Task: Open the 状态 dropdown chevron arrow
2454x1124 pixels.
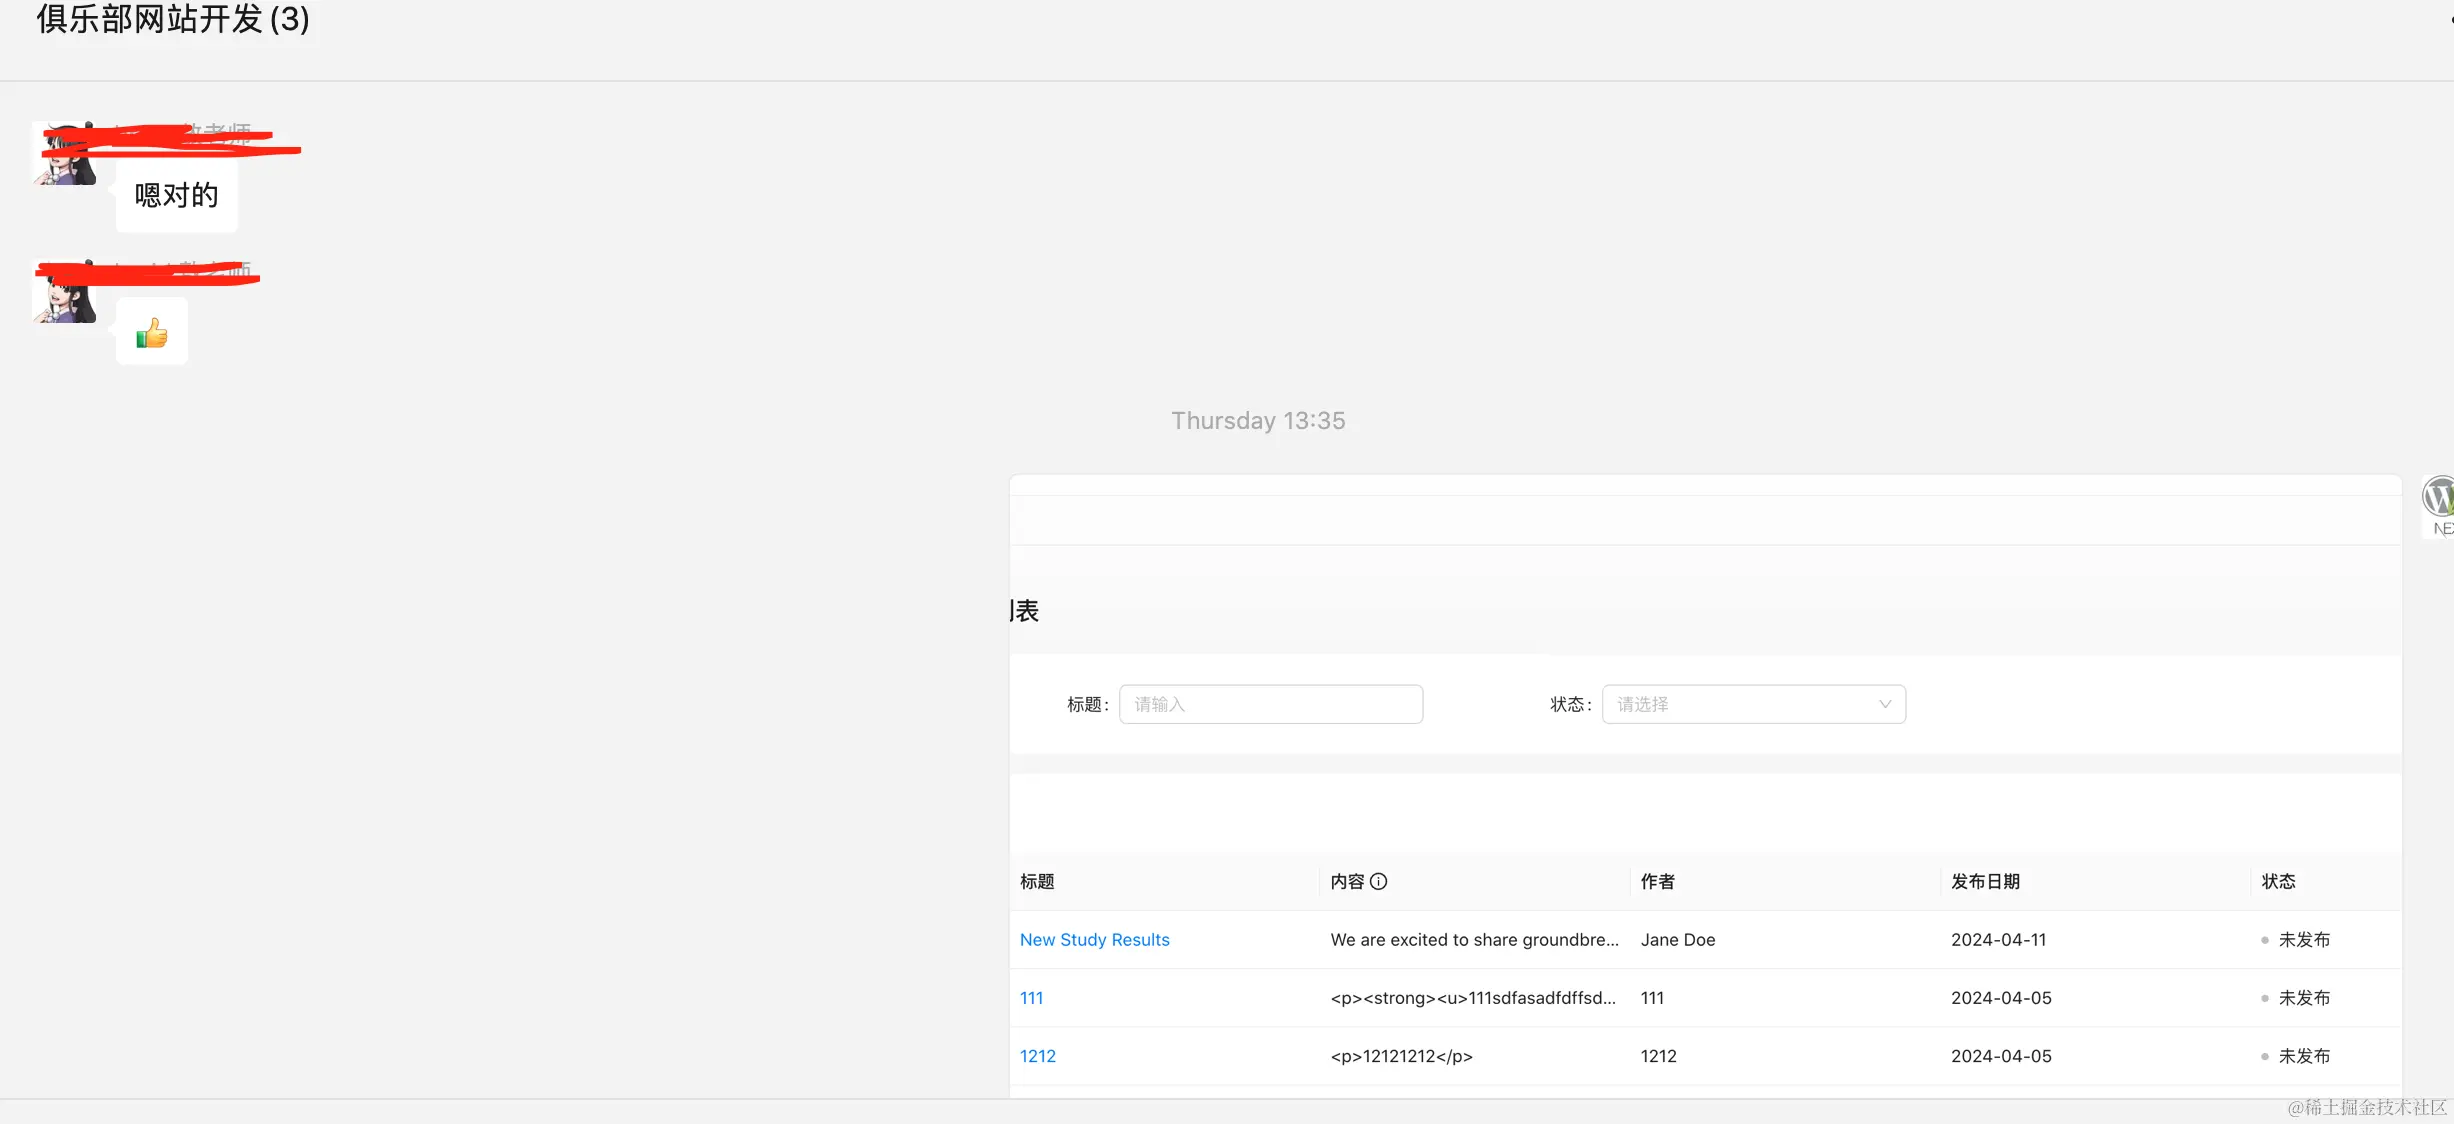Action: click(x=1884, y=704)
